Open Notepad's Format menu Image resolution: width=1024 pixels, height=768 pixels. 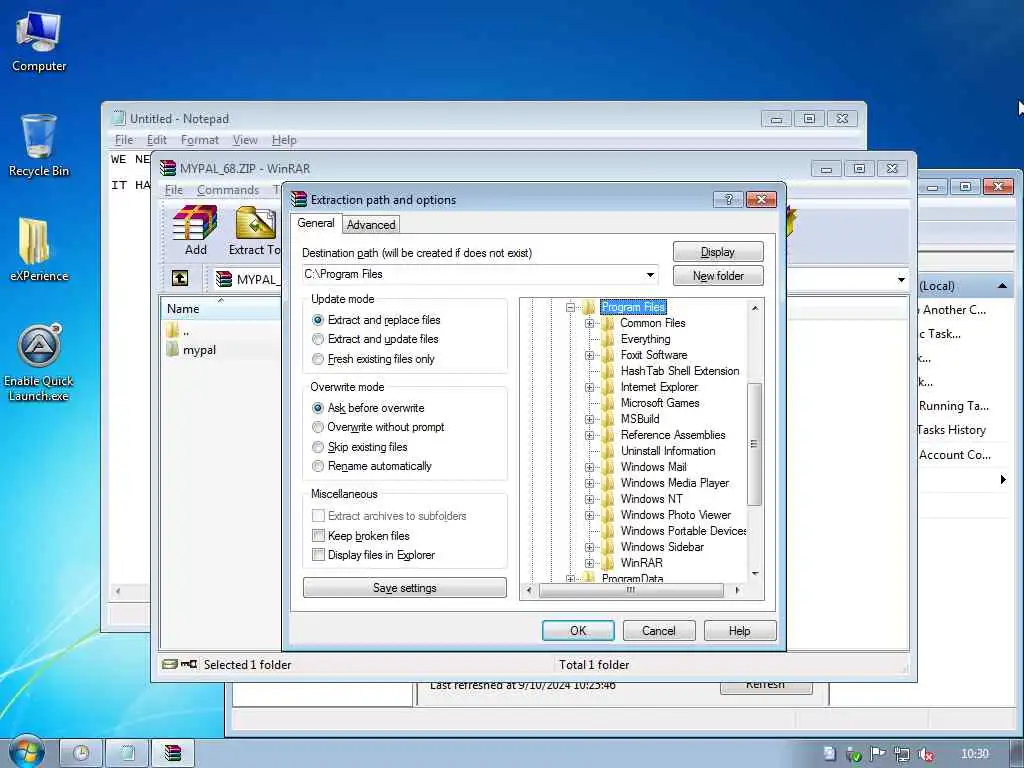pos(200,140)
